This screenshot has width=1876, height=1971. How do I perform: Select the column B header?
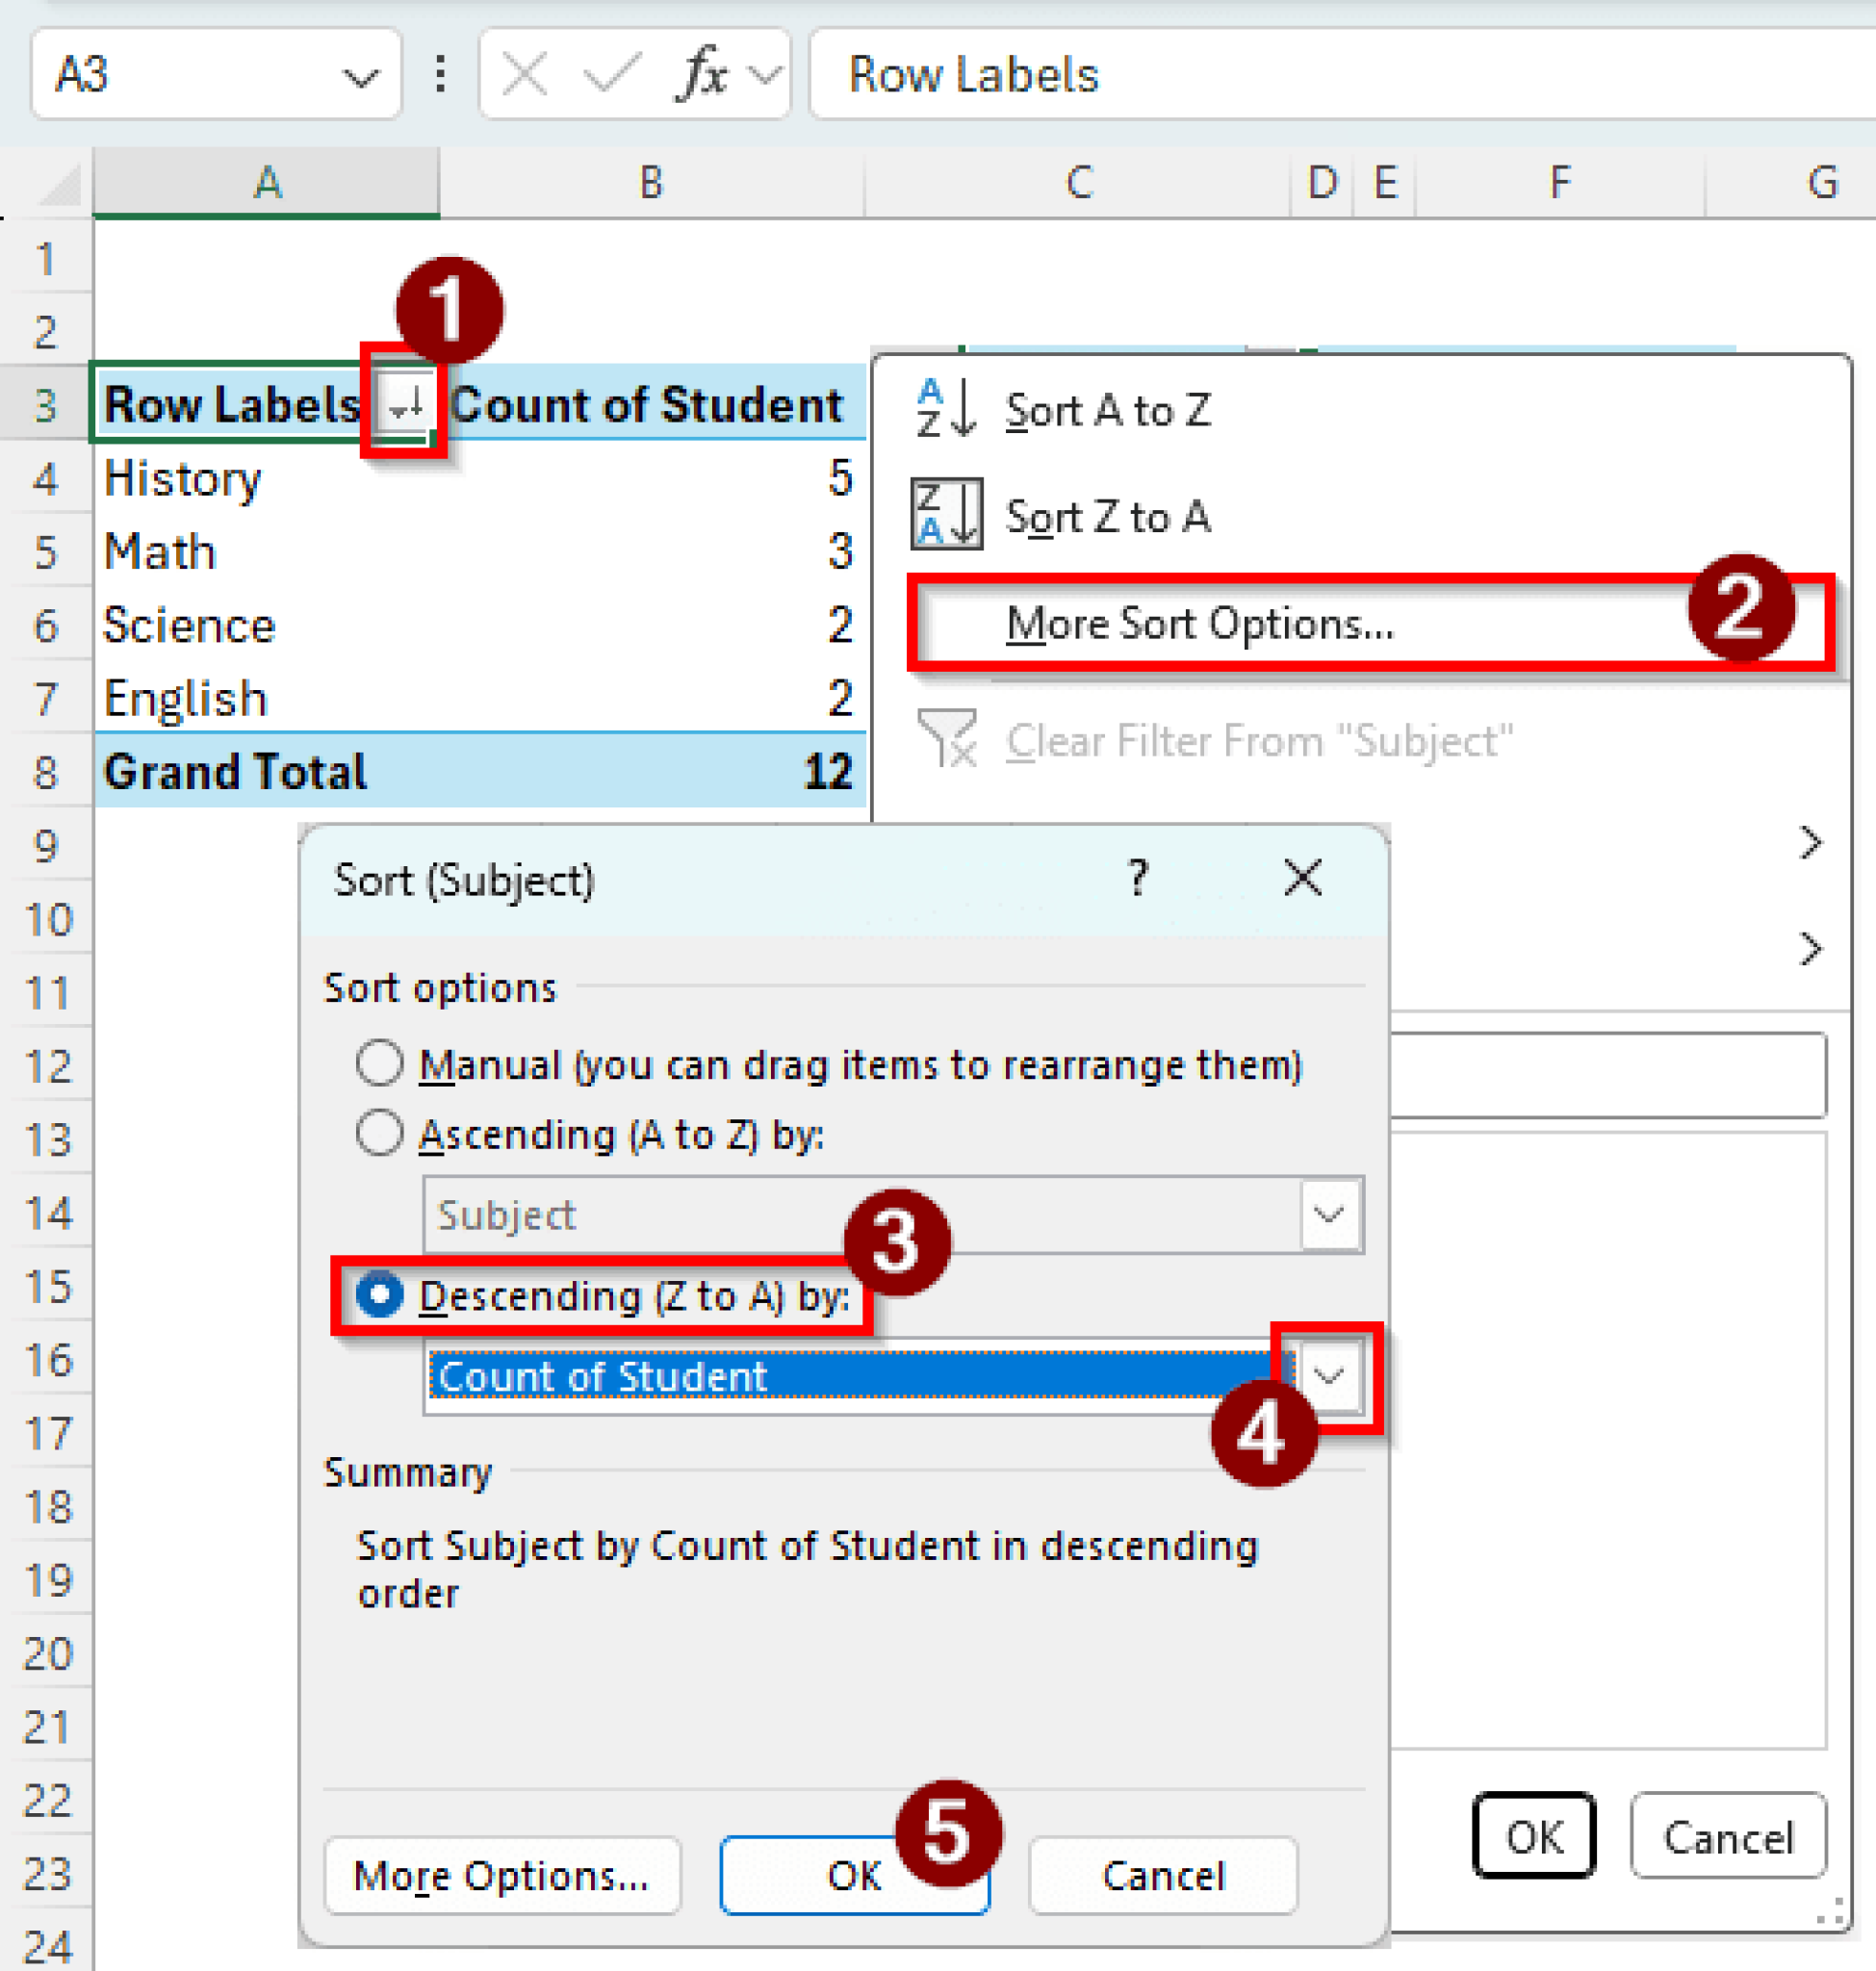coord(651,183)
